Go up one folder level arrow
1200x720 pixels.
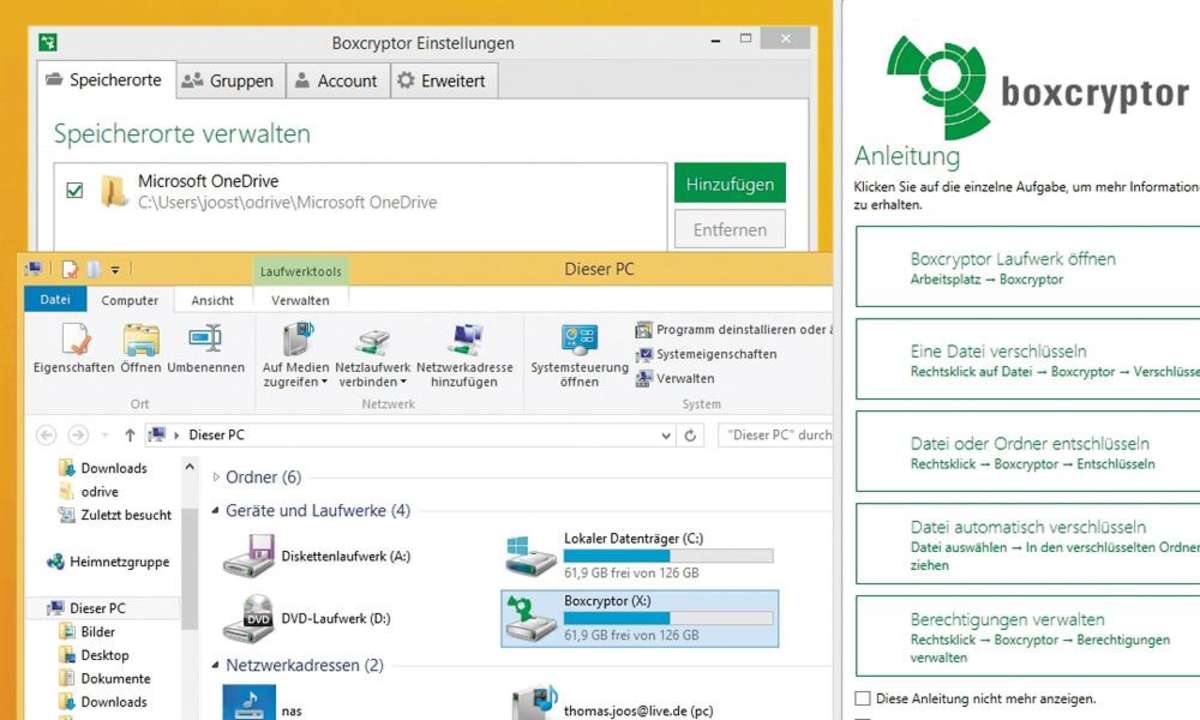[130, 435]
